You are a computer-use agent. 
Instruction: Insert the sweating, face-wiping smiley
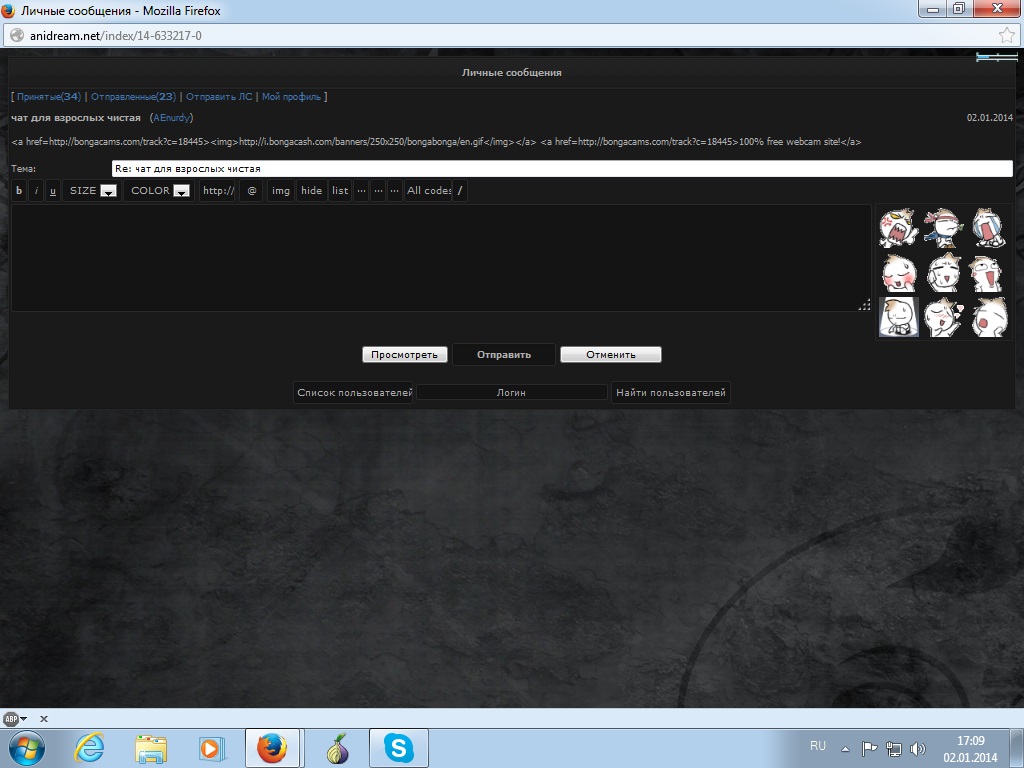pyautogui.click(x=943, y=272)
